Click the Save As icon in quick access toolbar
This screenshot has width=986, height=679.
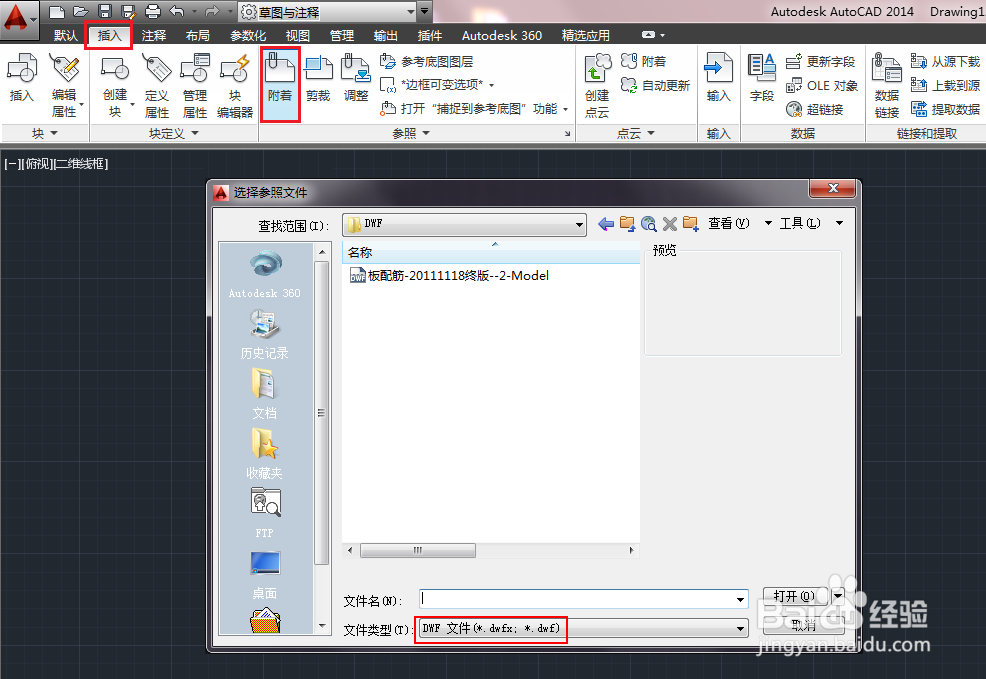point(128,11)
